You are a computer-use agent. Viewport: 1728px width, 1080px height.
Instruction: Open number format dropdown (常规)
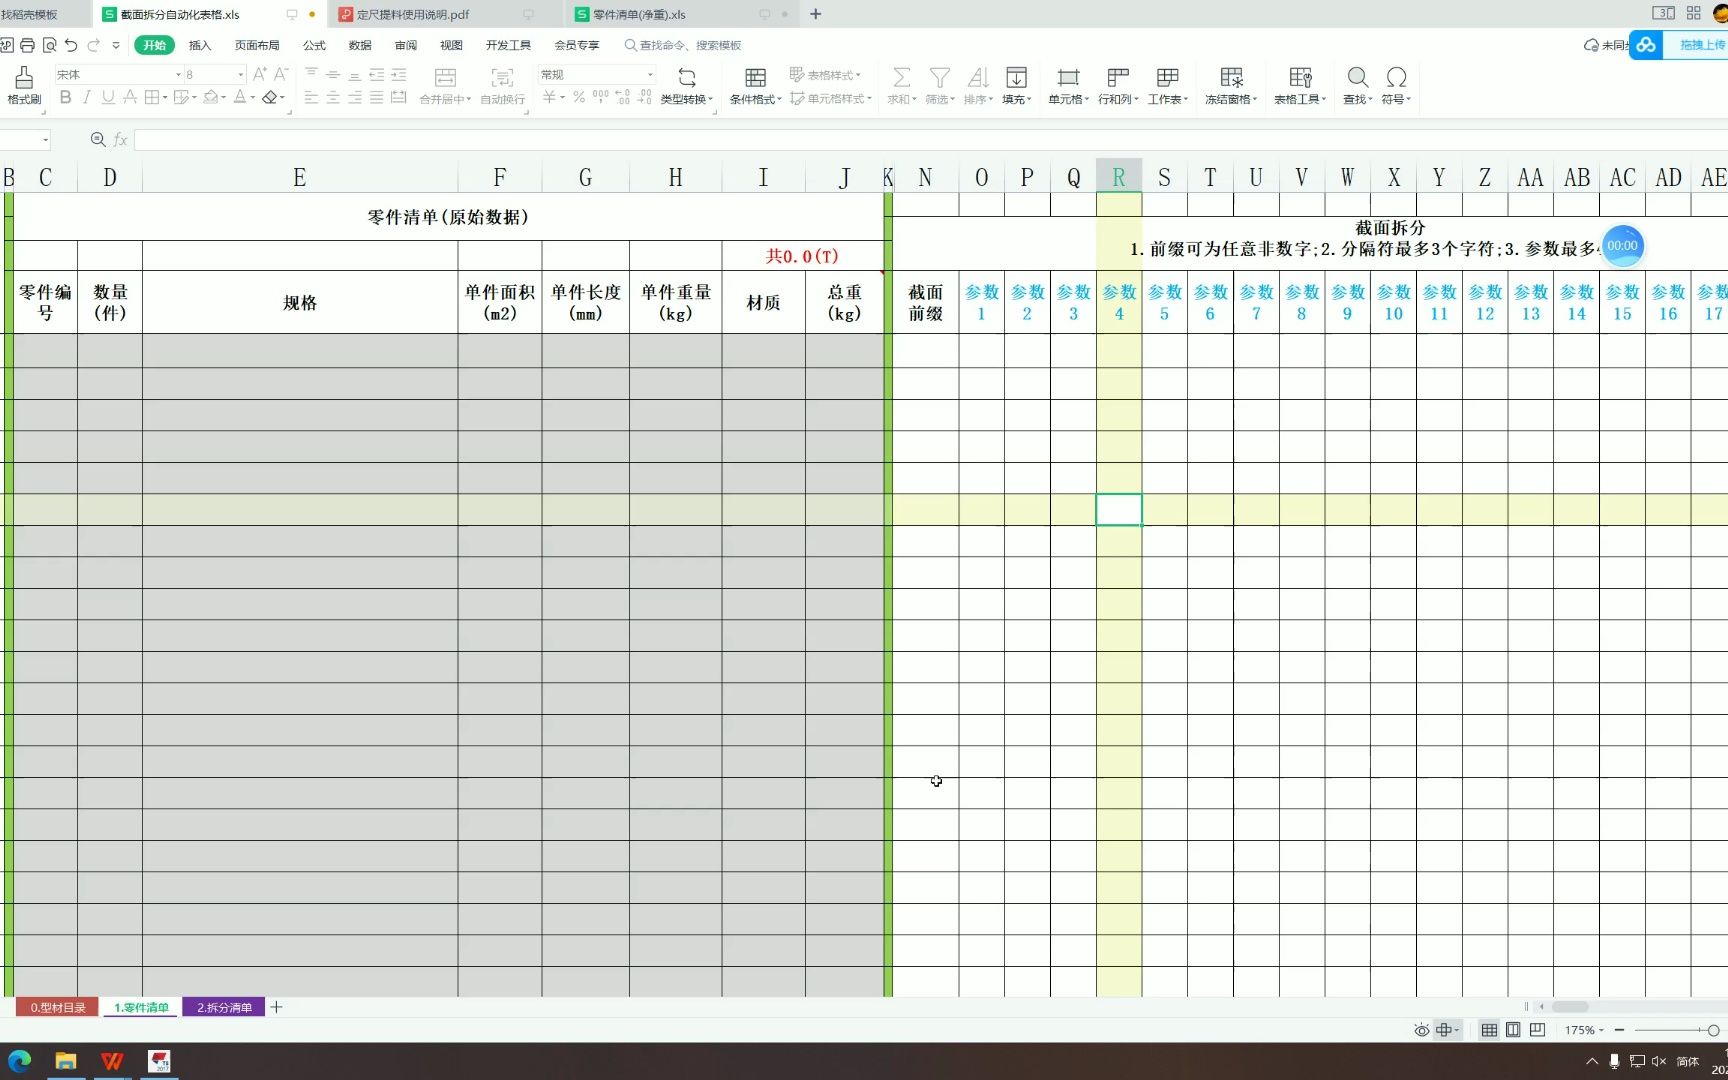(x=650, y=74)
